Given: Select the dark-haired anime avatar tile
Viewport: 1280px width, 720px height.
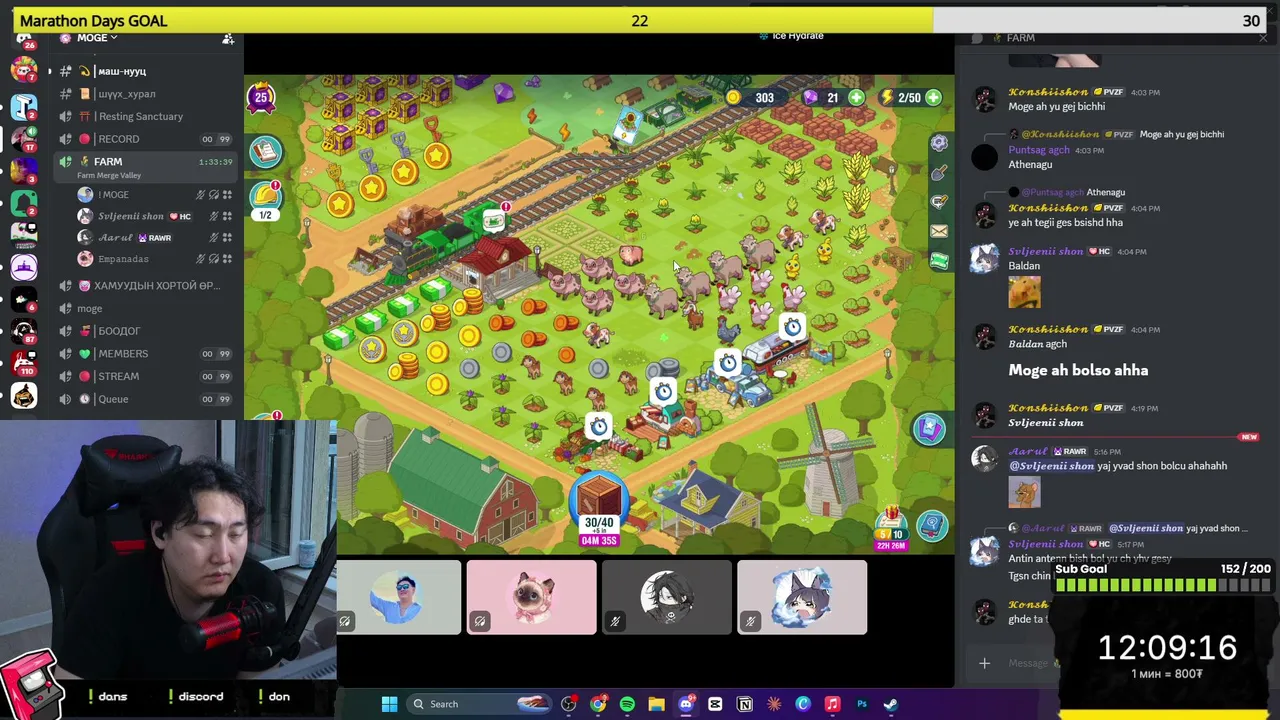Looking at the screenshot, I should click(667, 597).
